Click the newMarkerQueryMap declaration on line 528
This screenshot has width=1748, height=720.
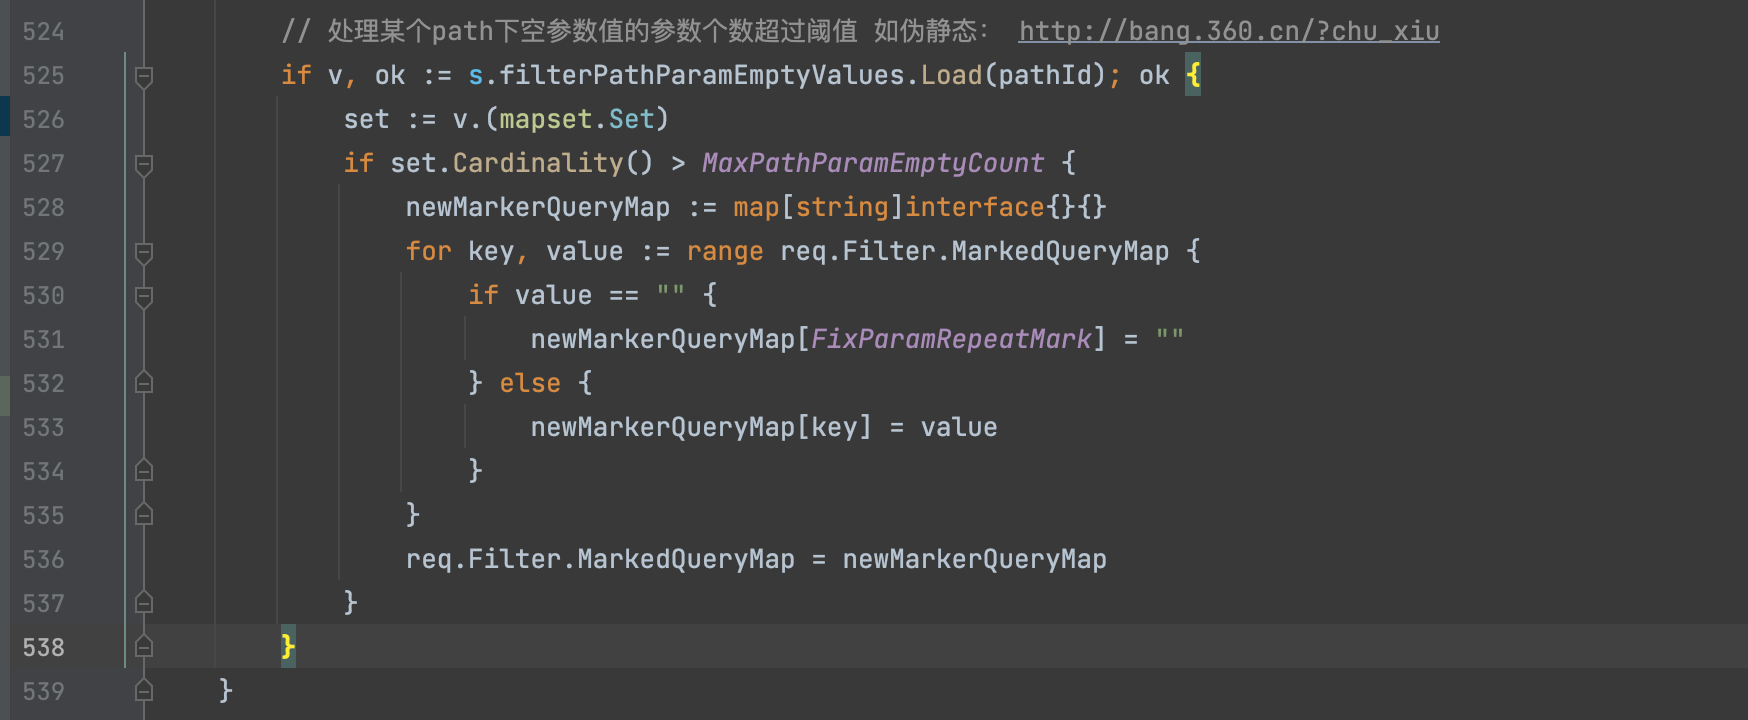click(537, 208)
